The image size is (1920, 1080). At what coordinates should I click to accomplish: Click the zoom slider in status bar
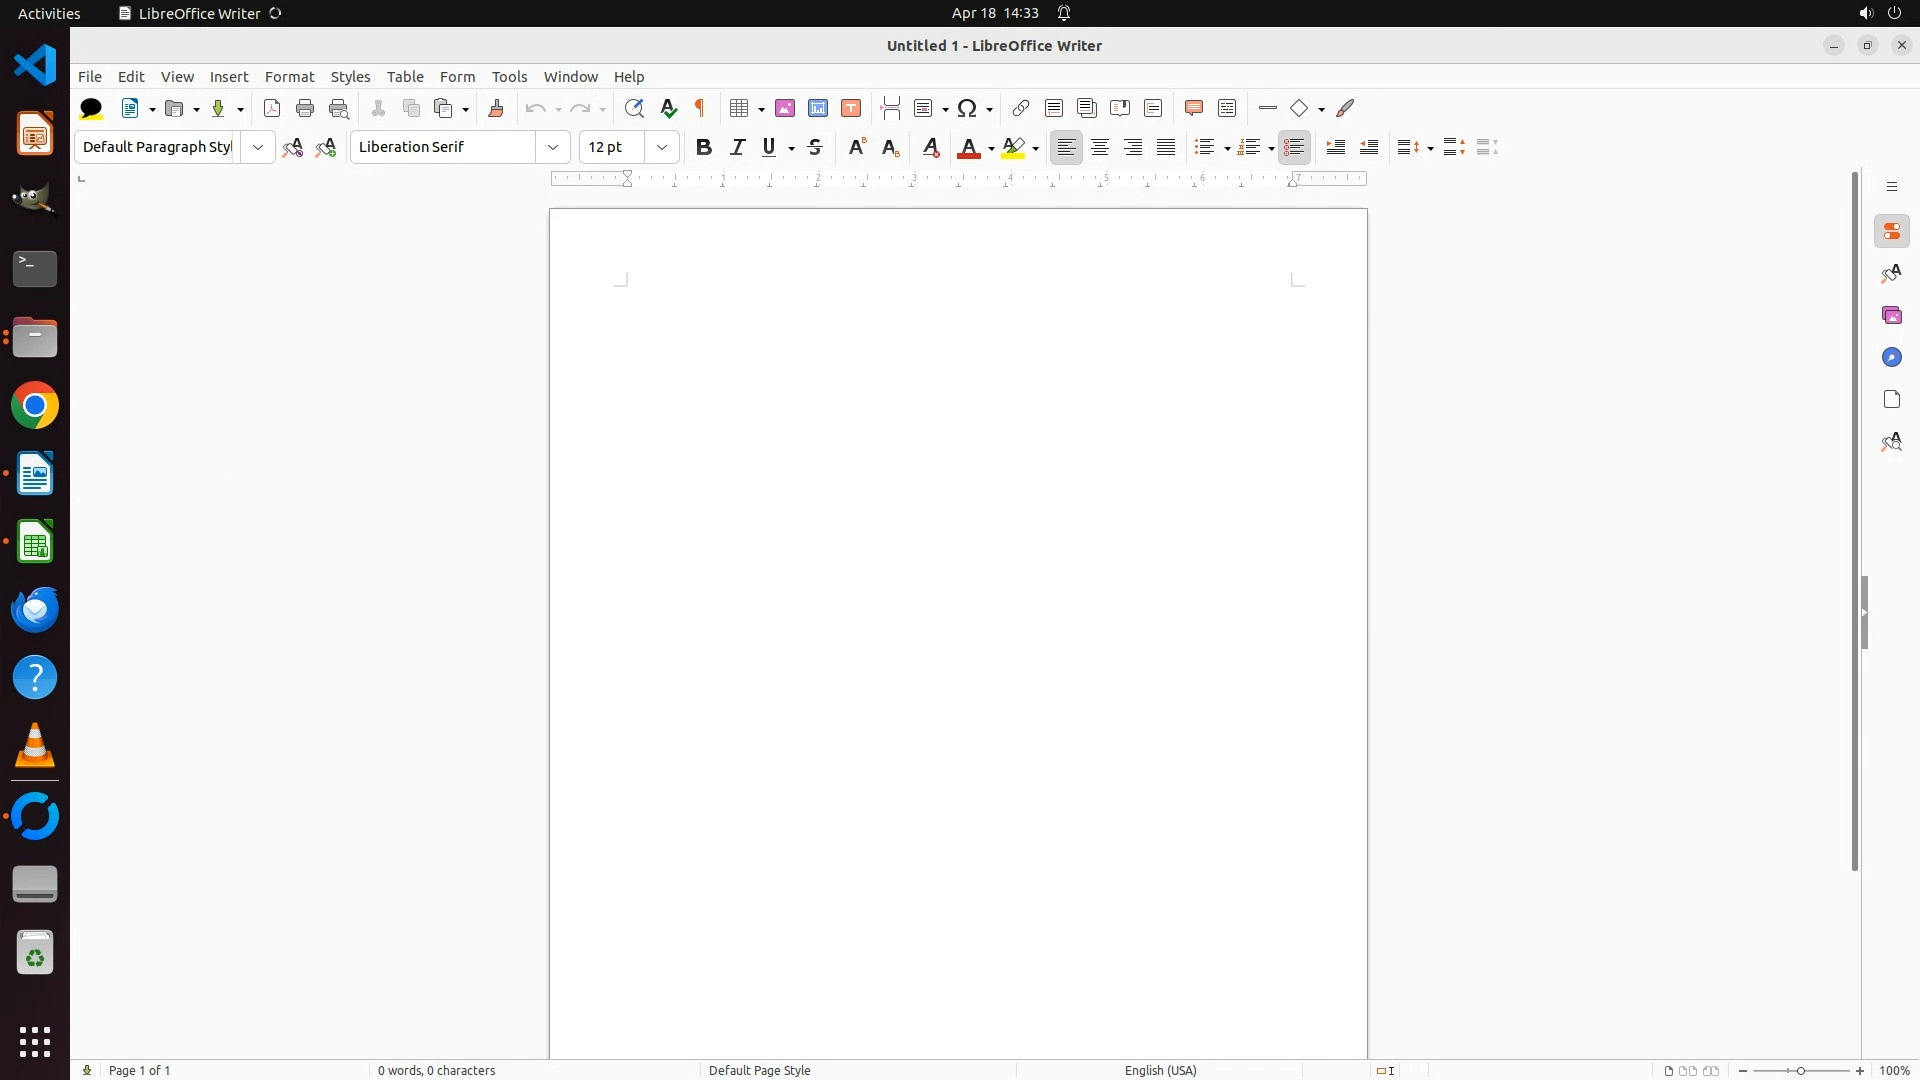coord(1800,1070)
